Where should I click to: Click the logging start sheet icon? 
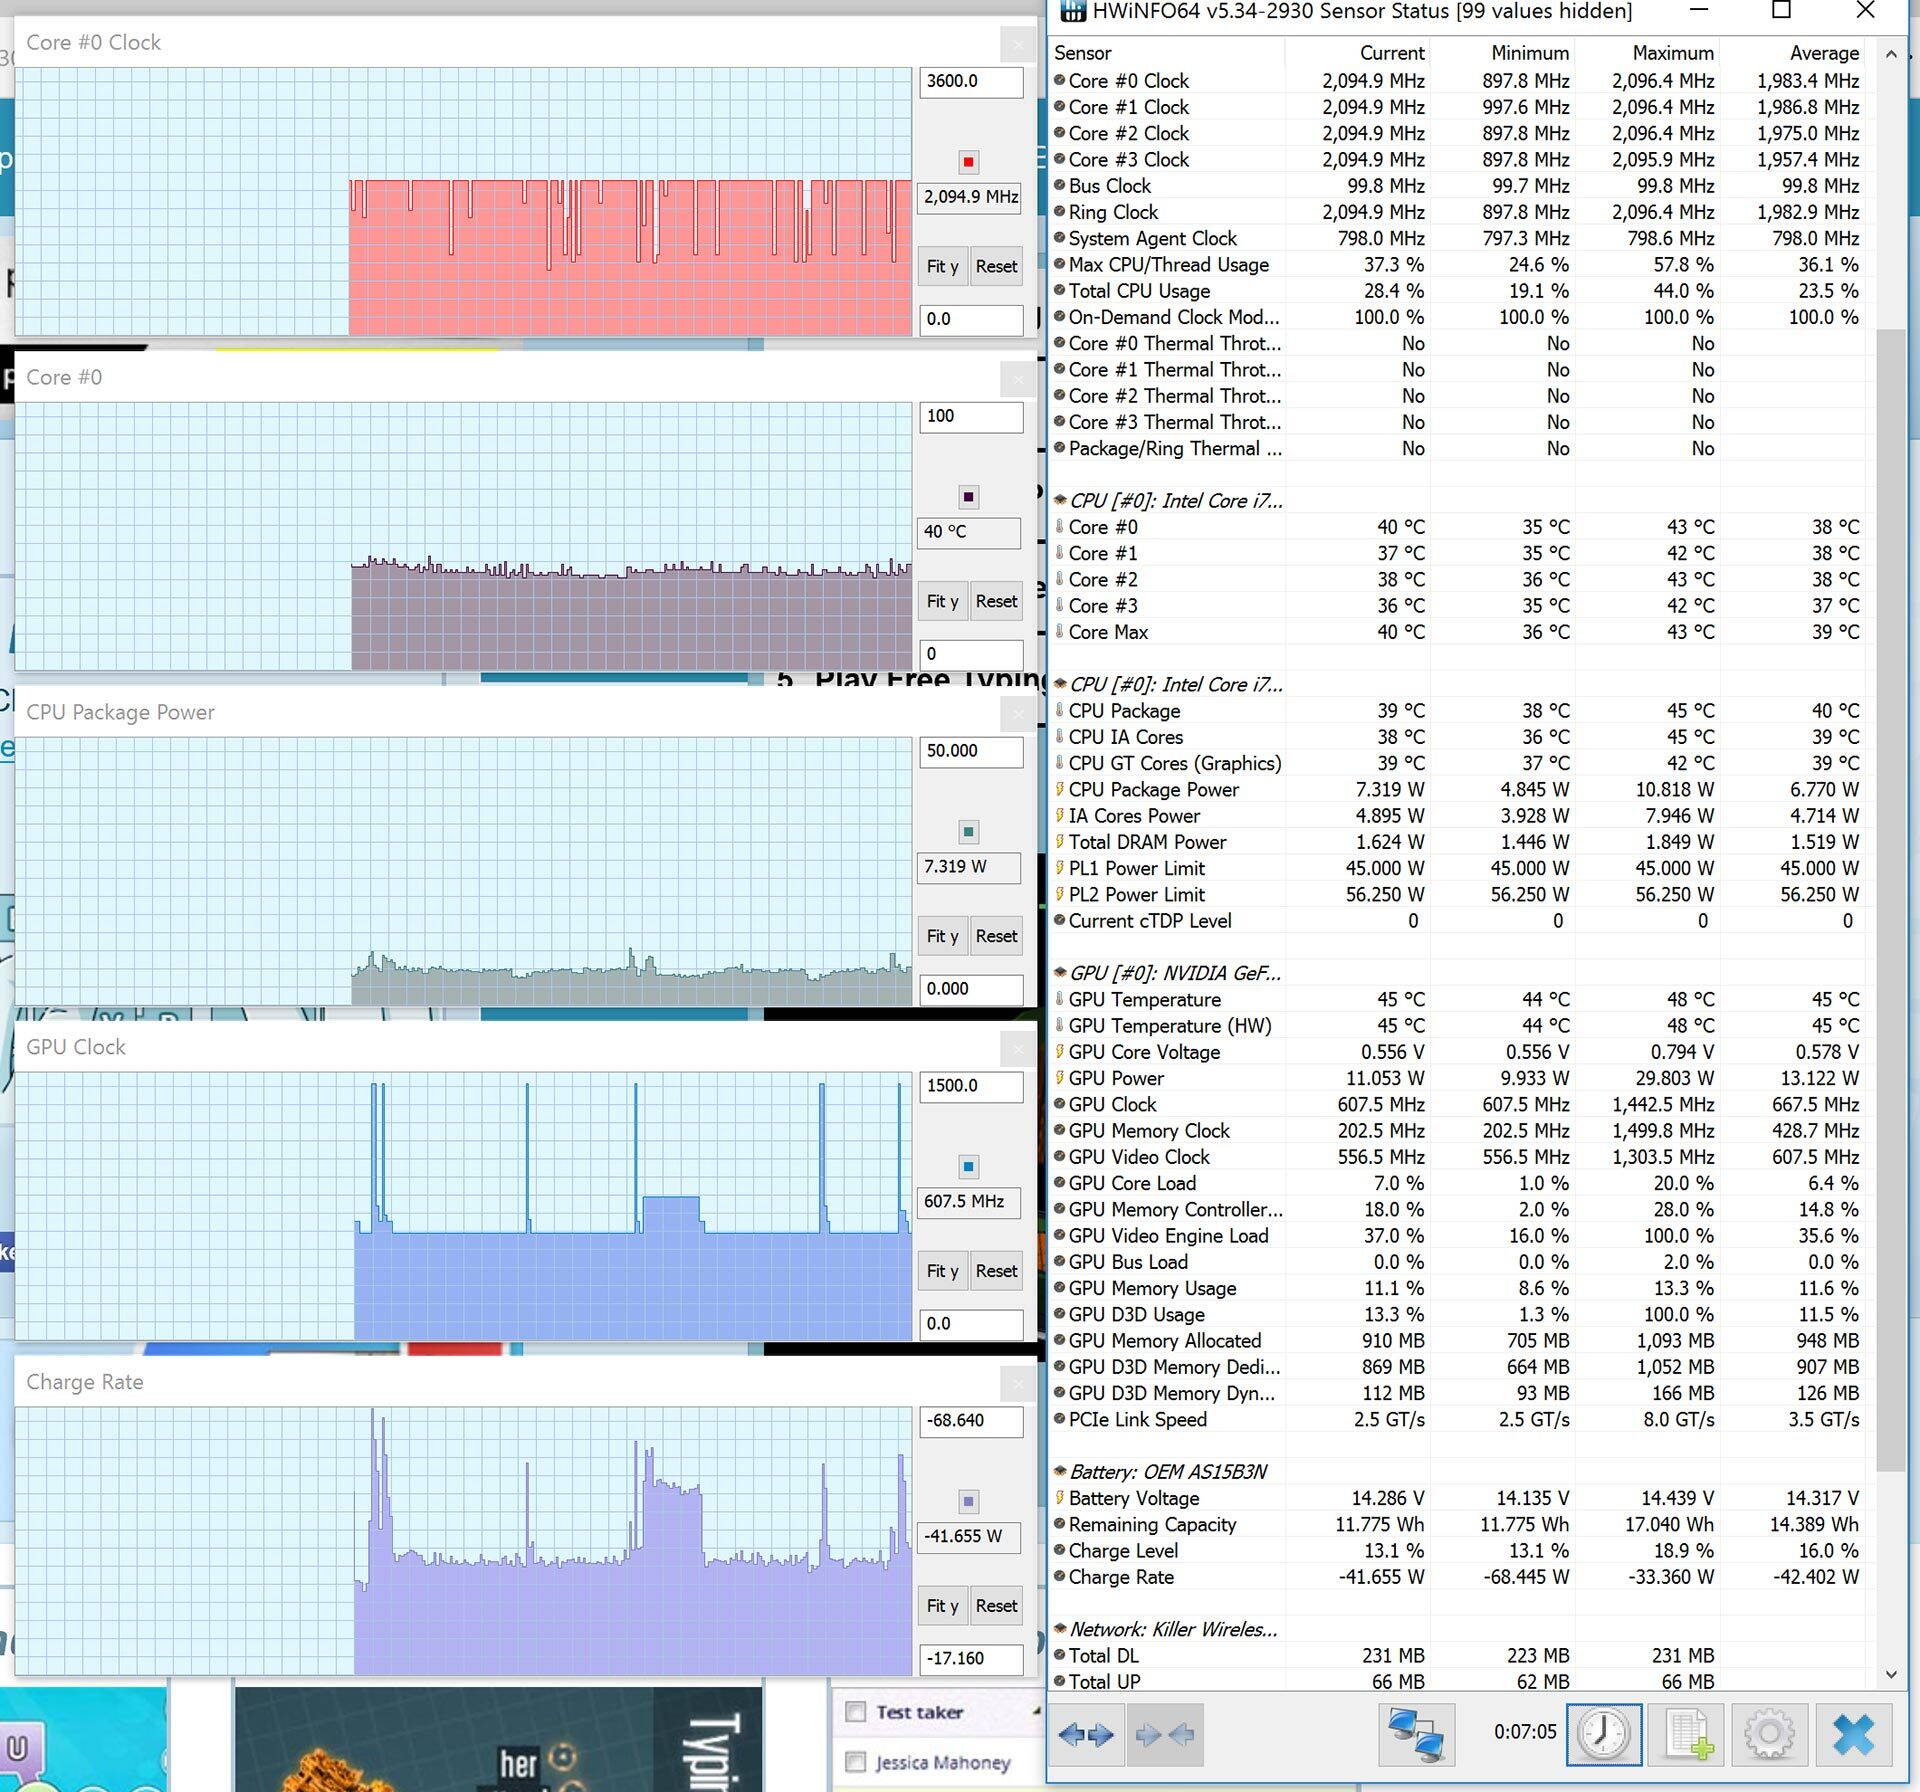coord(1688,1735)
